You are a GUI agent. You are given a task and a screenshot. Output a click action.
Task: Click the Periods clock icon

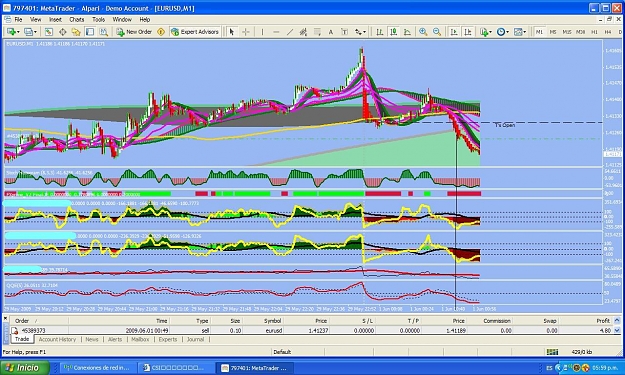tap(501, 32)
